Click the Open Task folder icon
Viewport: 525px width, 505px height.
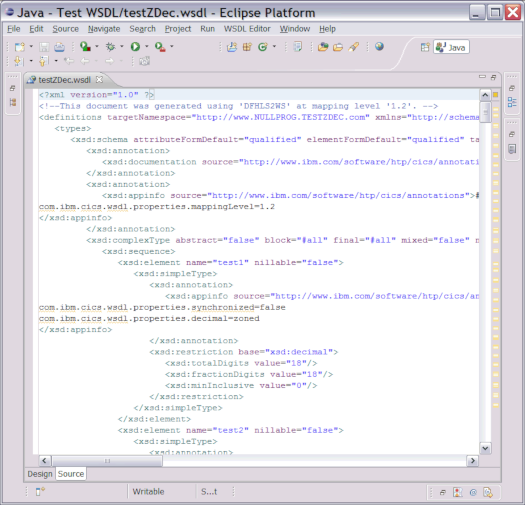(323, 47)
